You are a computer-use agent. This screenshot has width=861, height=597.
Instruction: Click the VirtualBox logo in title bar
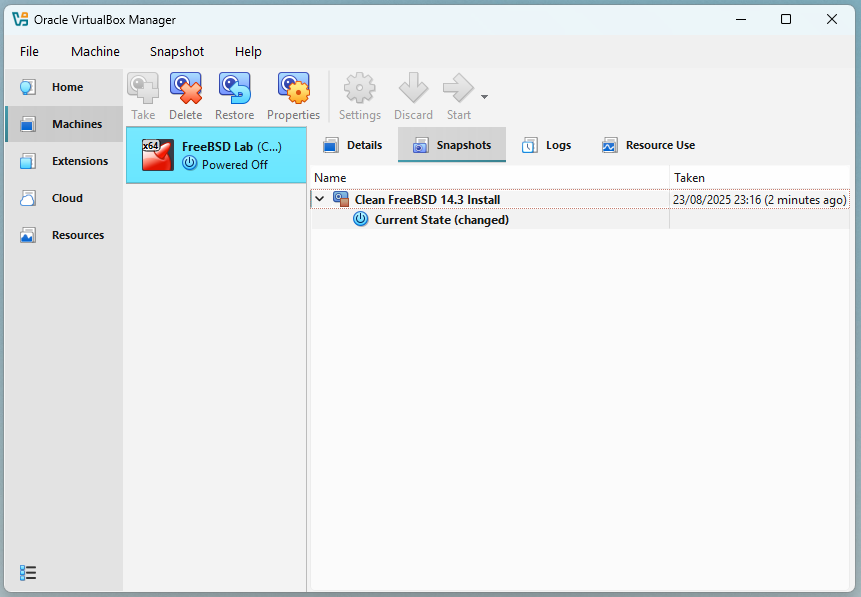pos(20,19)
